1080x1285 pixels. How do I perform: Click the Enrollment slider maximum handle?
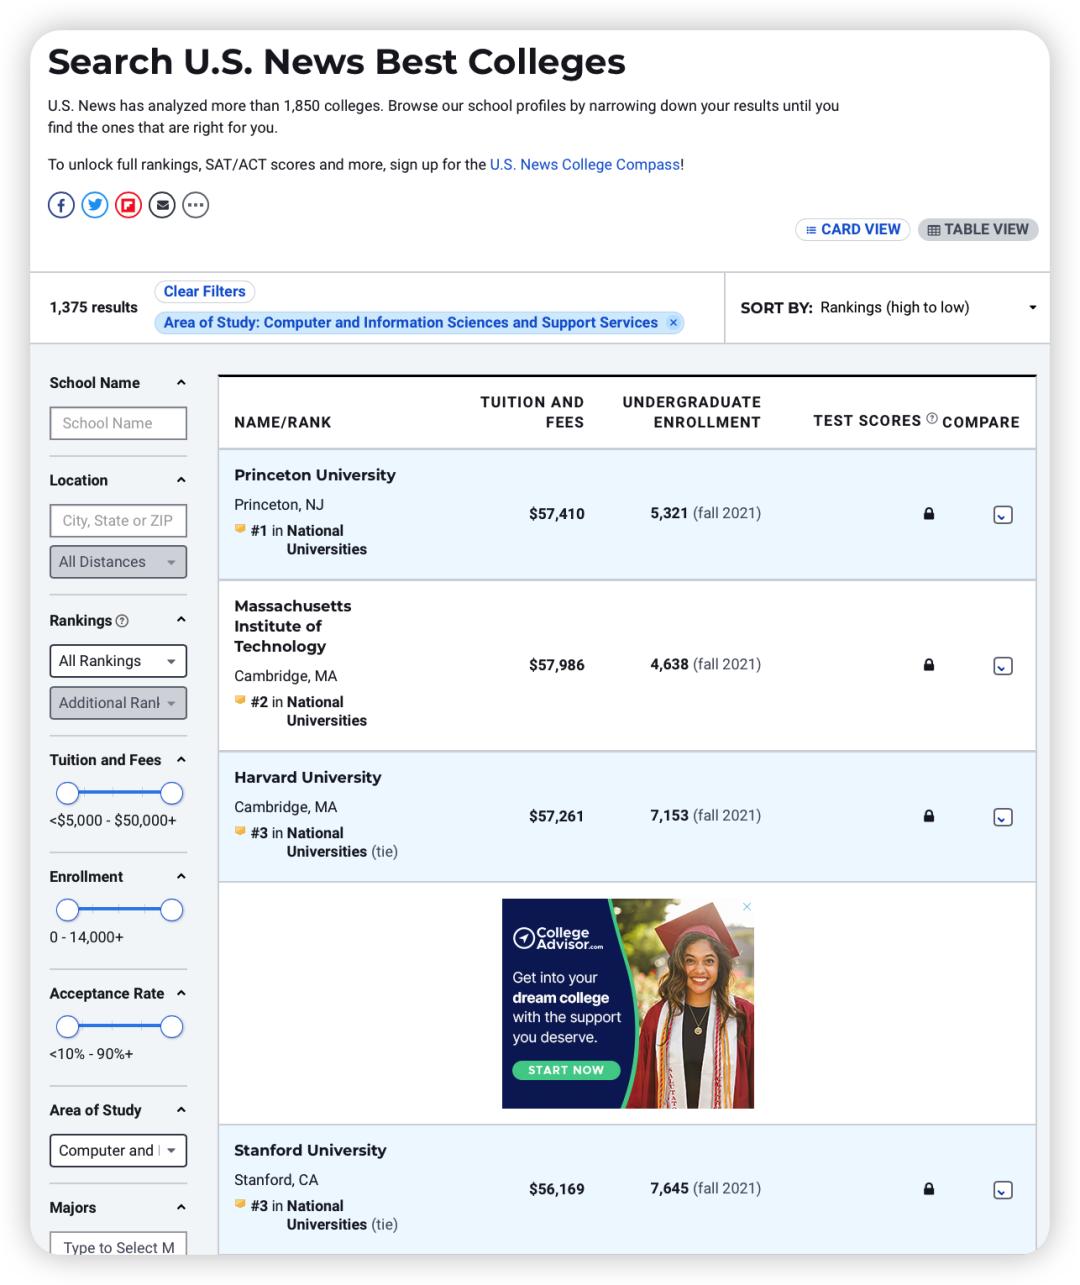(x=172, y=910)
